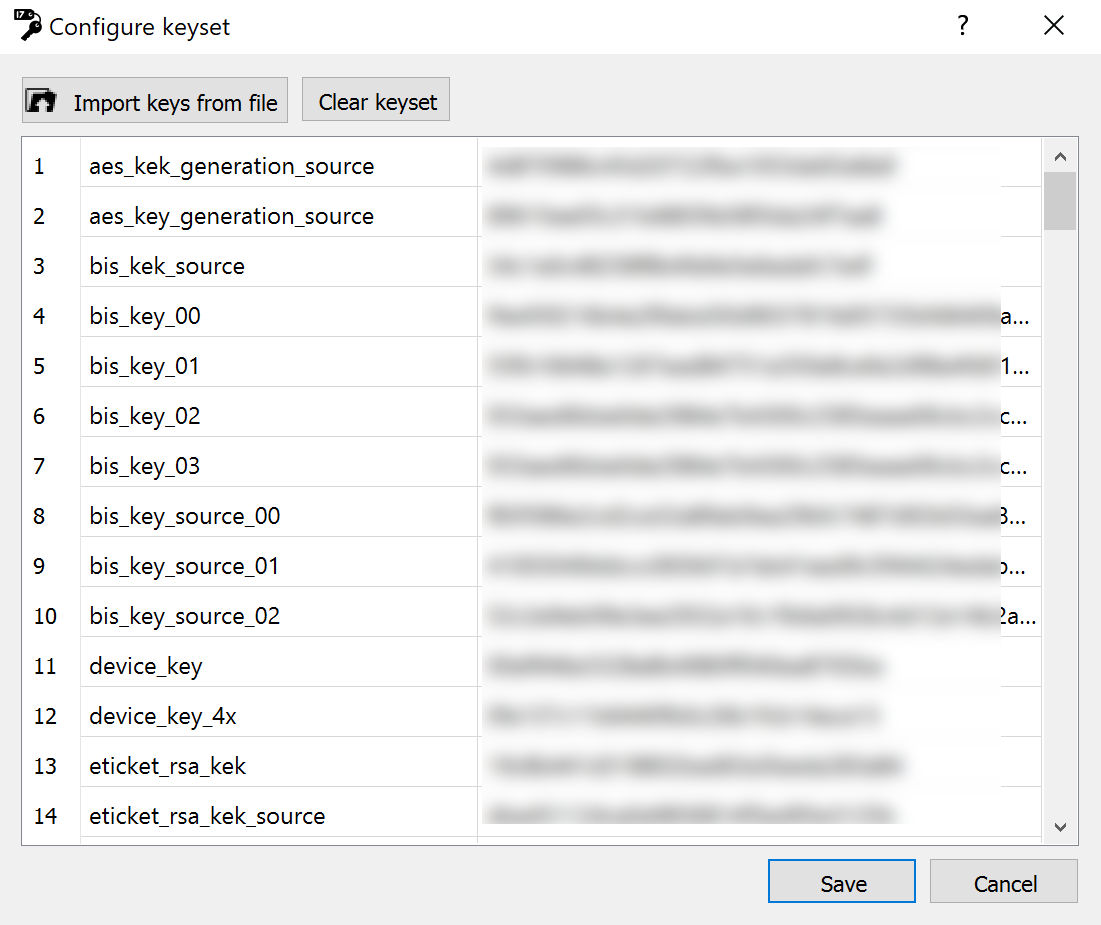
Task: Edit the device_key value cell
Action: click(740, 666)
